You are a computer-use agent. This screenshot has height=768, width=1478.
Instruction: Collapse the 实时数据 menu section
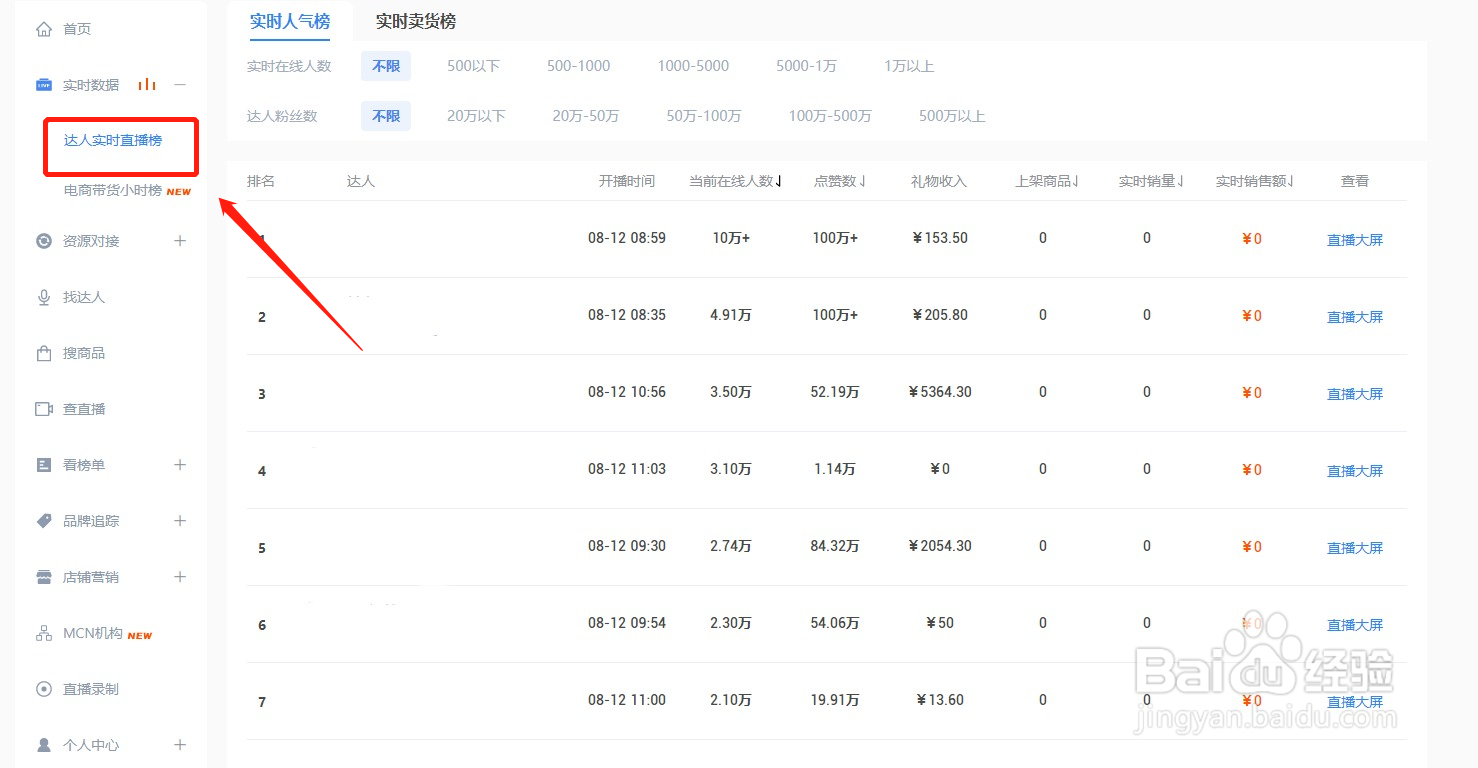coord(180,85)
